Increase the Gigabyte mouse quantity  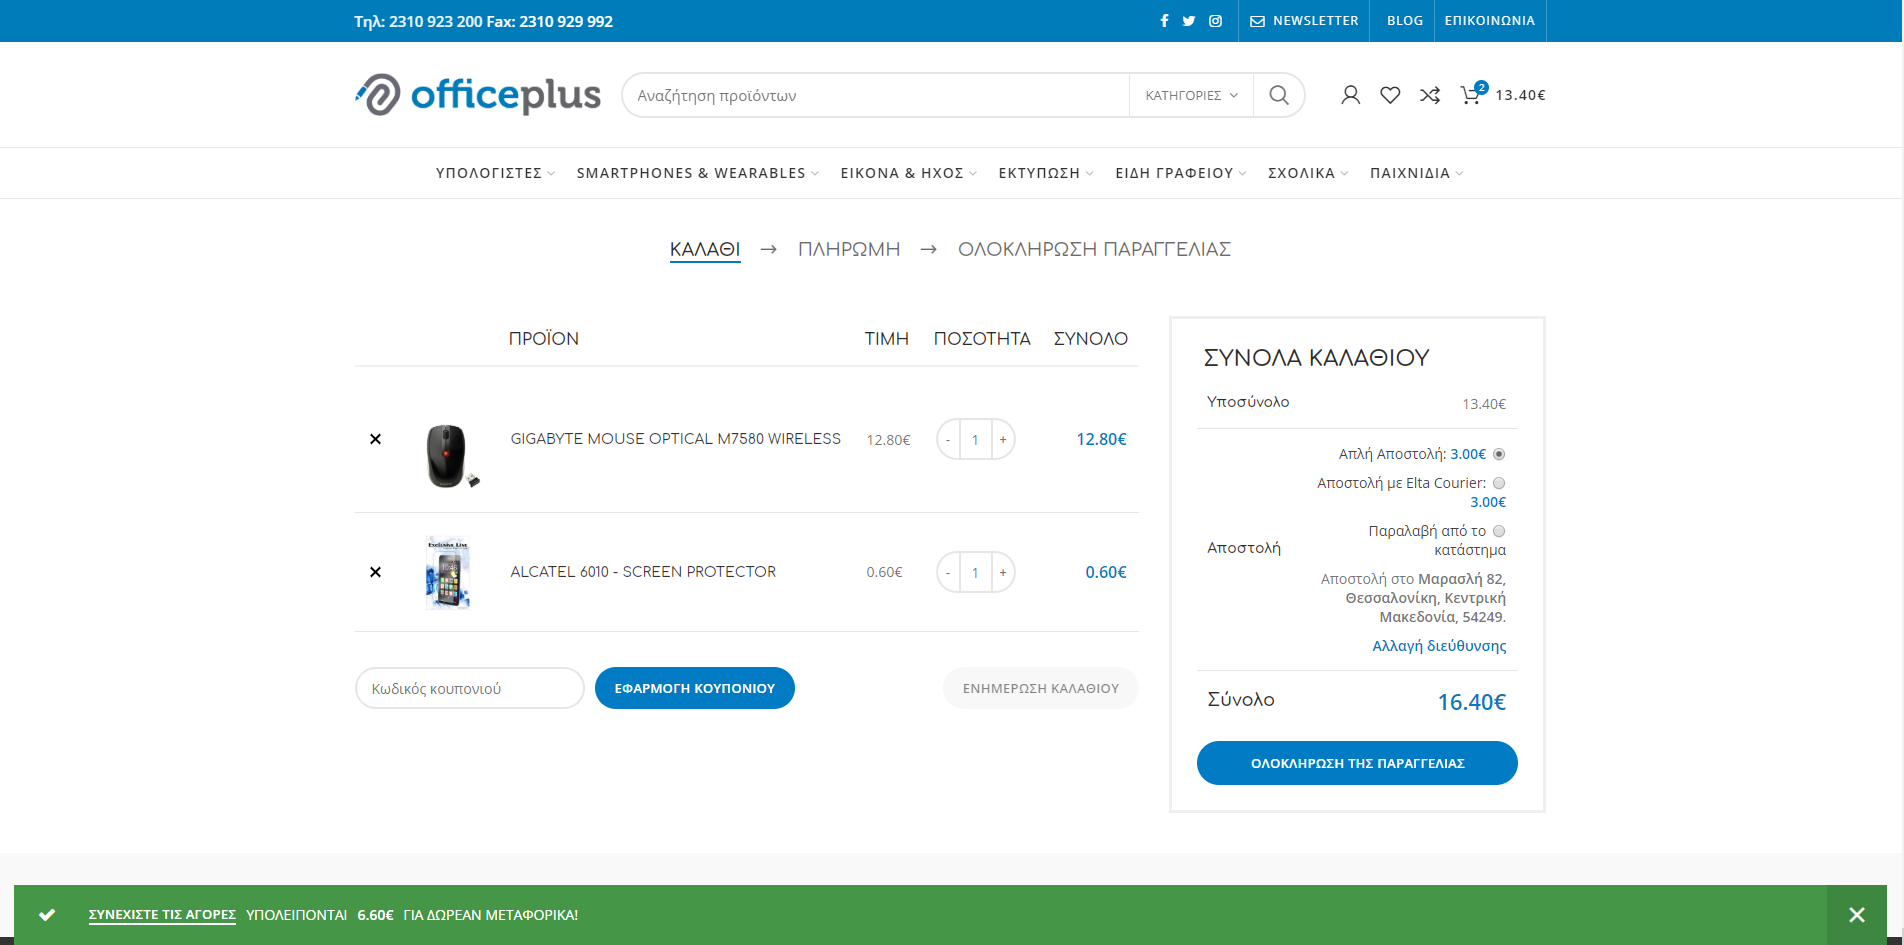pos(1003,440)
